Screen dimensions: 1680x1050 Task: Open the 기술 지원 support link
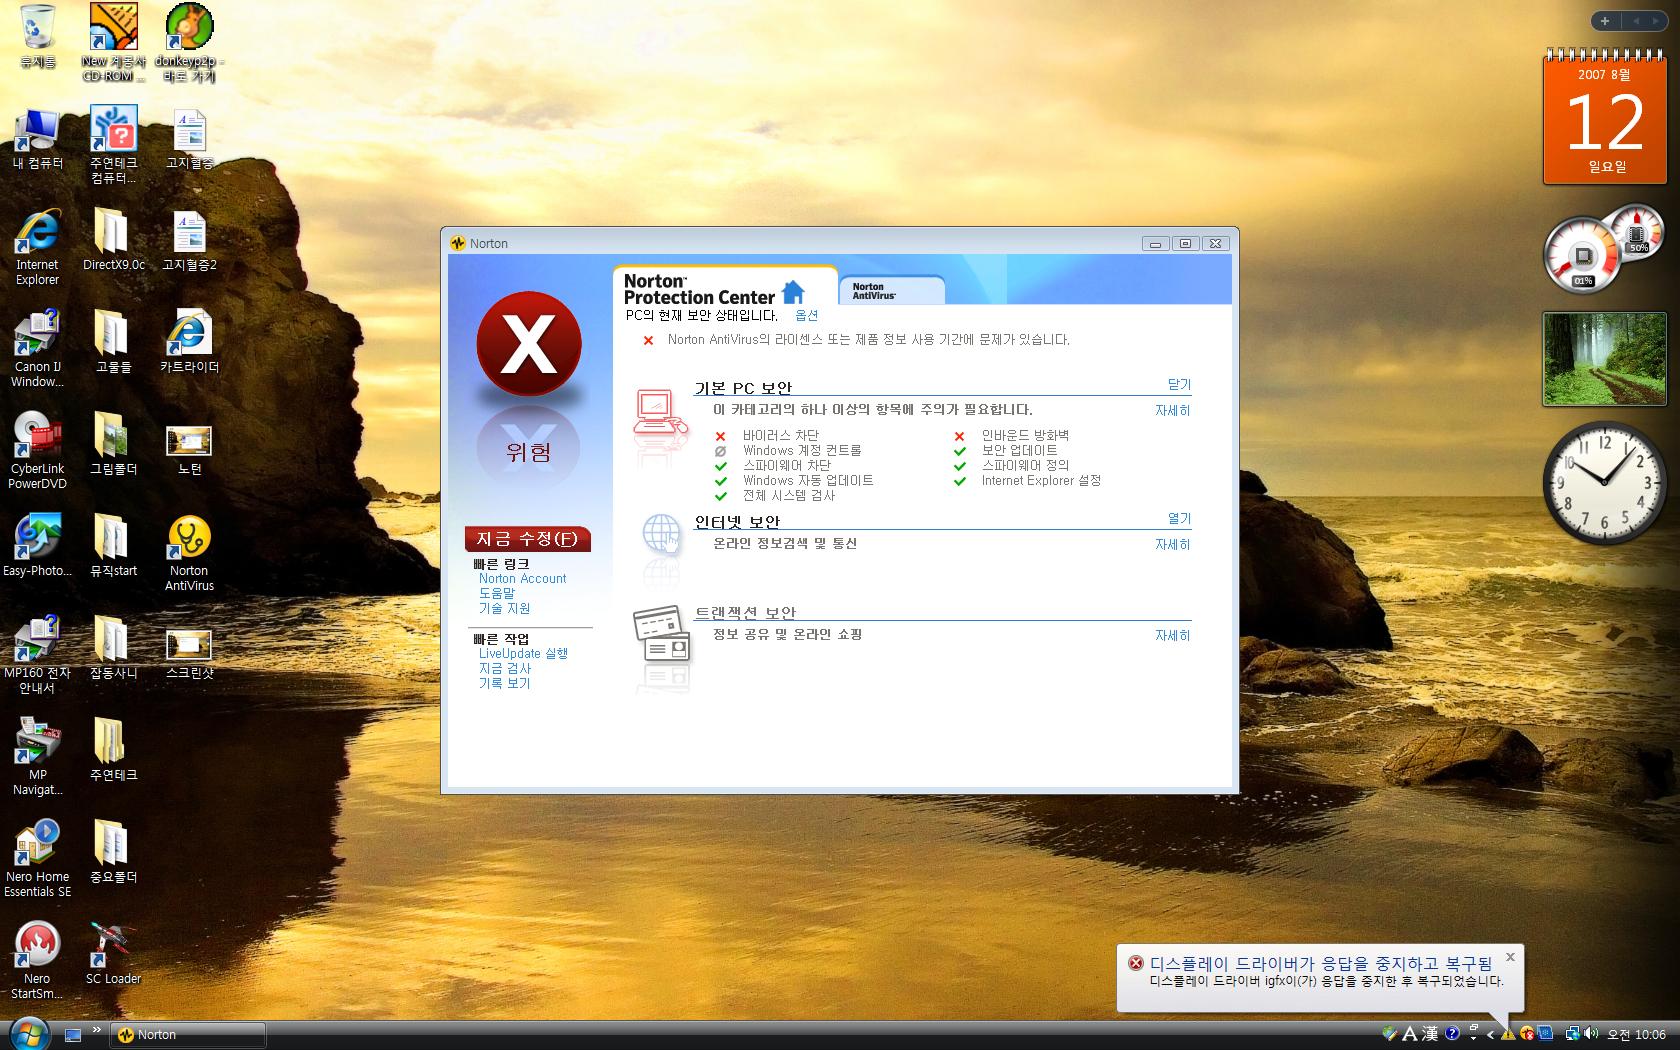click(504, 608)
